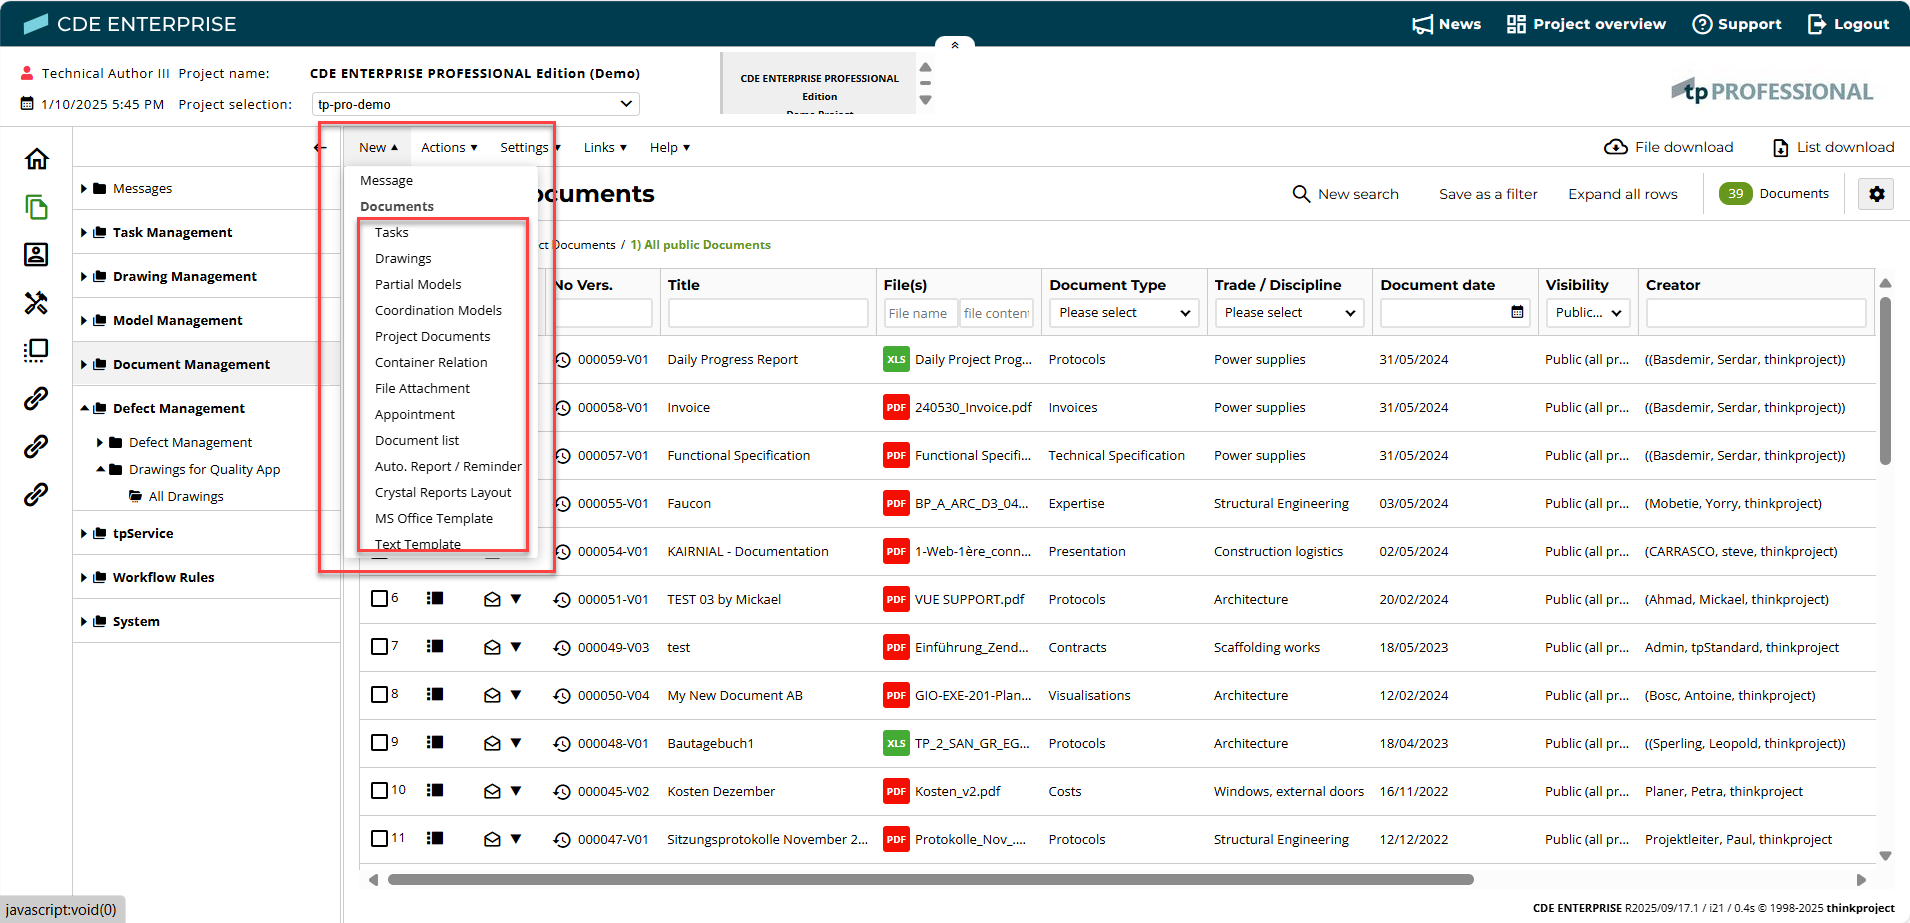Click Expand all rows
The image size is (1910, 923).
[1622, 194]
